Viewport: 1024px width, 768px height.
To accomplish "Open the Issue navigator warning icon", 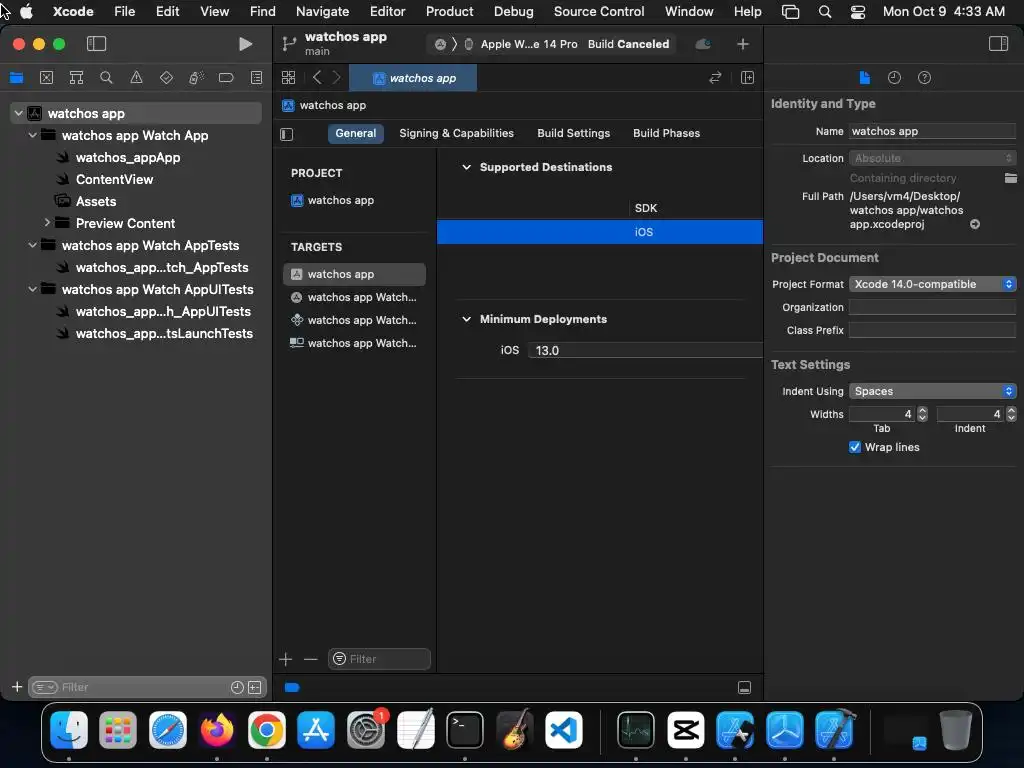I will point(136,78).
